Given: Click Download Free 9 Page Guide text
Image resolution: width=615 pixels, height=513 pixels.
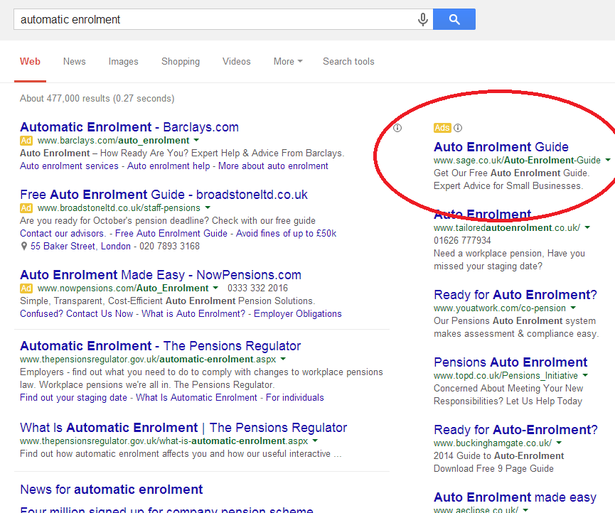Looking at the screenshot, I should (x=493, y=469).
